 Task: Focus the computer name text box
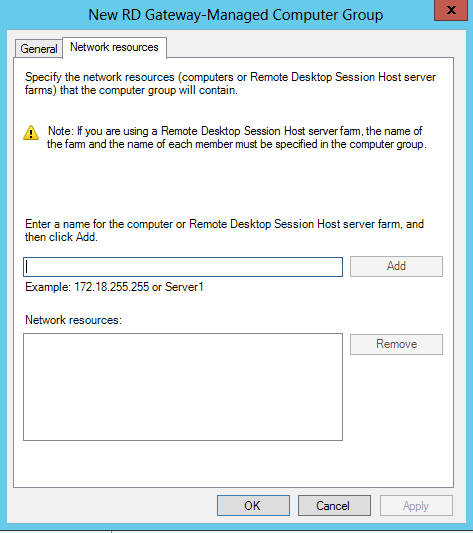click(183, 267)
